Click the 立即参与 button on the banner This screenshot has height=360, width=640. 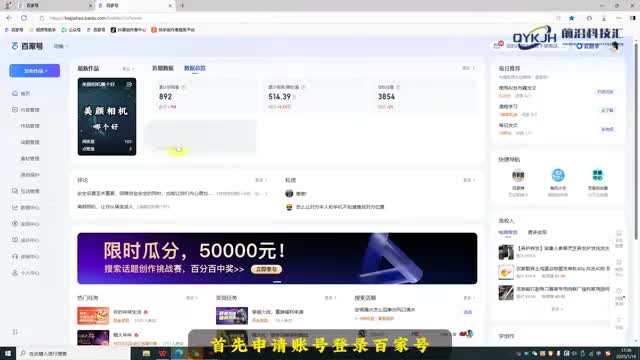pyautogui.click(x=266, y=269)
